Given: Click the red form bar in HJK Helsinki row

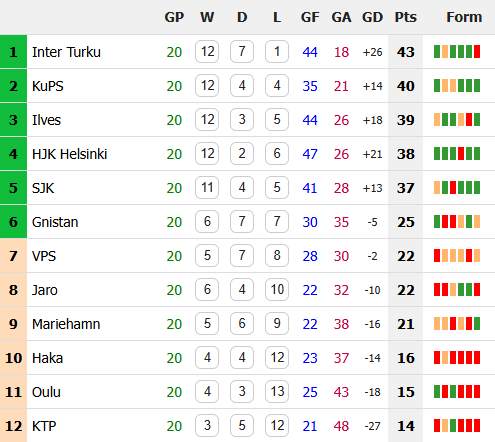Looking at the screenshot, I should (x=461, y=154).
